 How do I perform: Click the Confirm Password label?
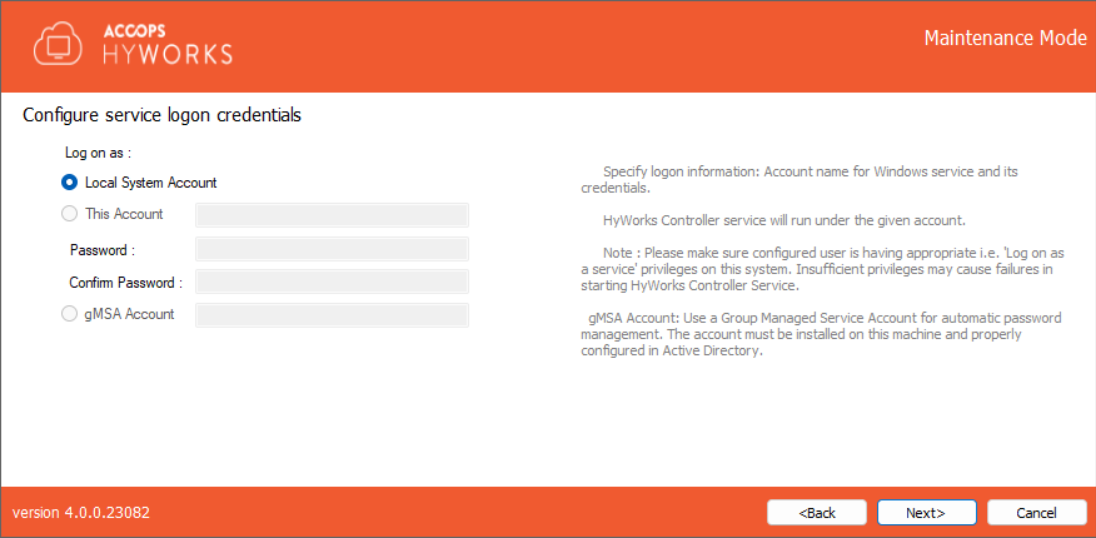tap(125, 283)
